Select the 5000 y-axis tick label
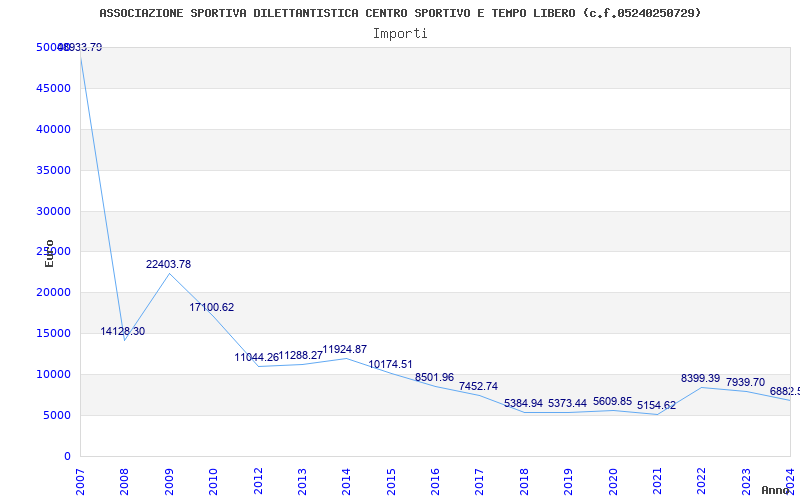Screen dimensions: 800x500 coord(57,415)
